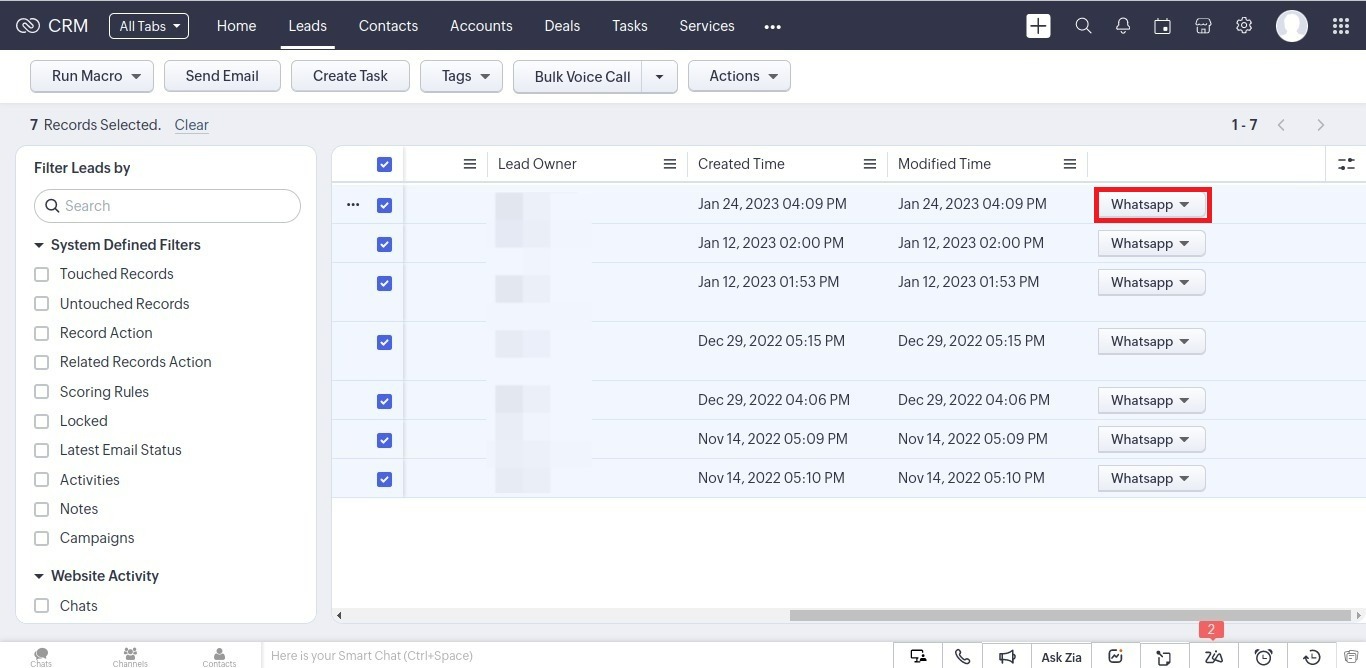
Task: Open the announcements megaphone icon
Action: click(x=1007, y=656)
